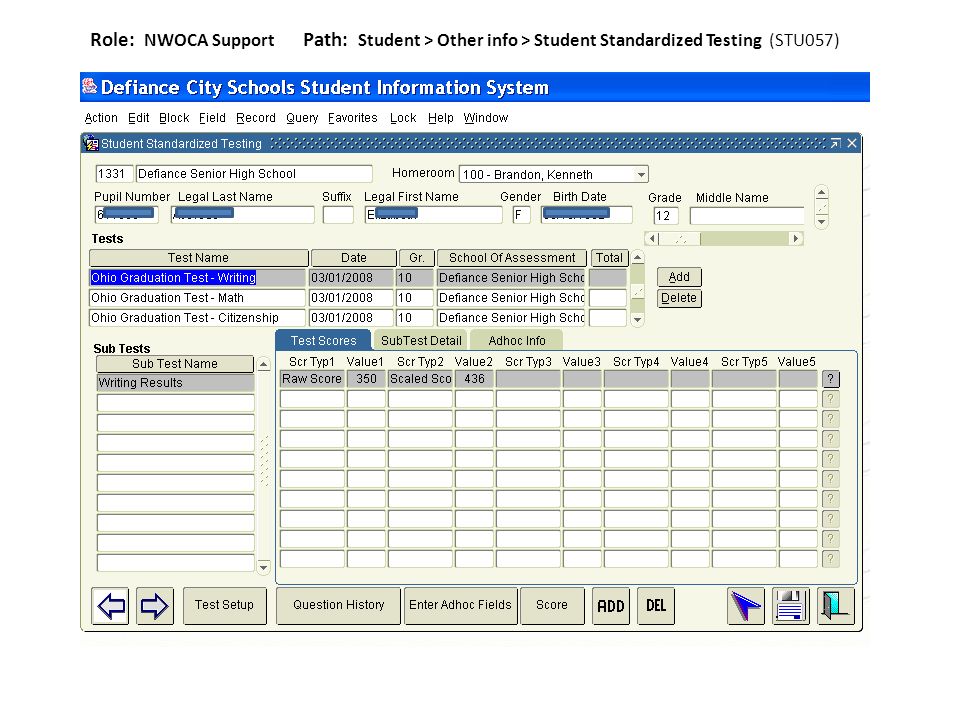This screenshot has height=720, width=960.
Task: Click the Value1 cell showing 350
Action: (x=366, y=379)
